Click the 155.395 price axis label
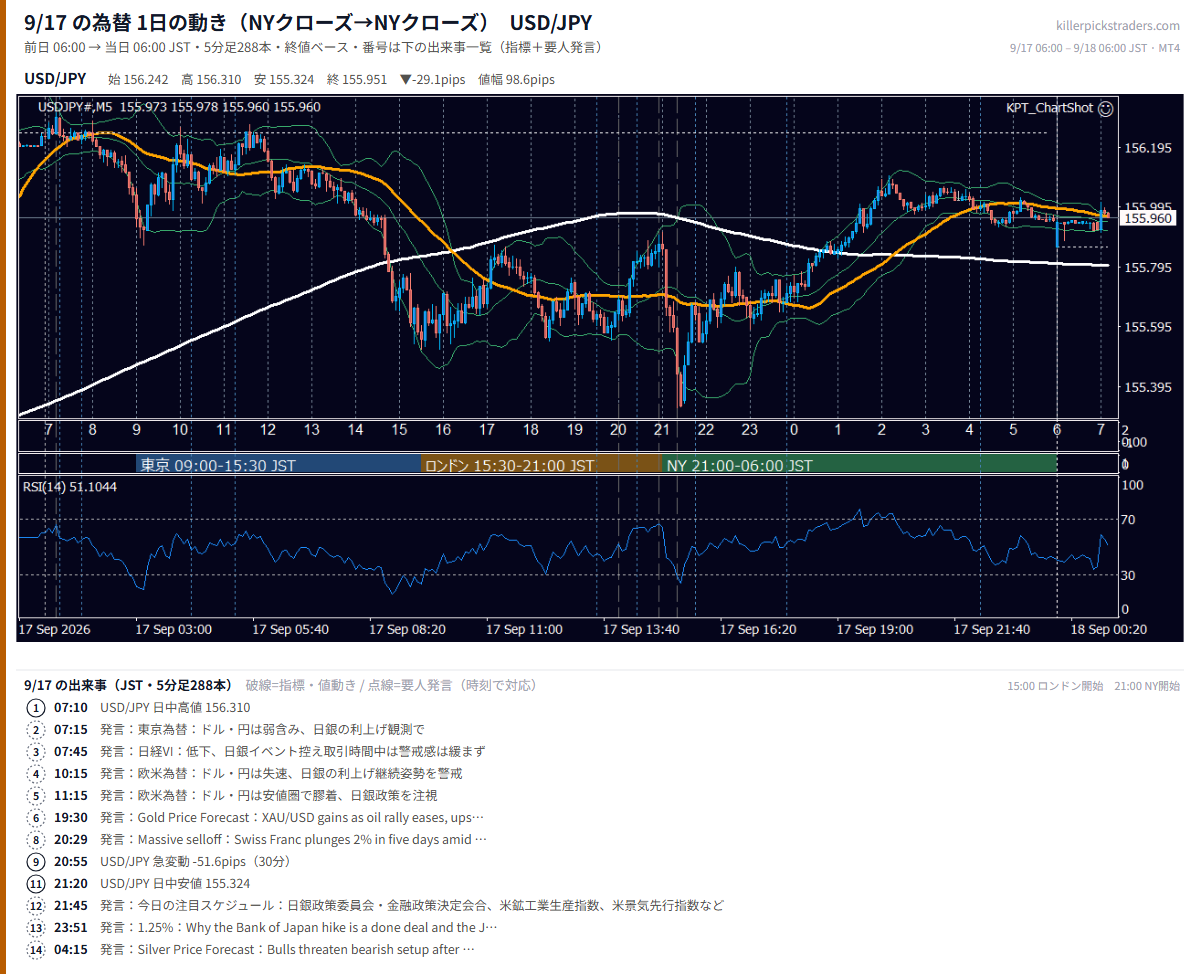This screenshot has height=974, width=1200. tap(1148, 388)
